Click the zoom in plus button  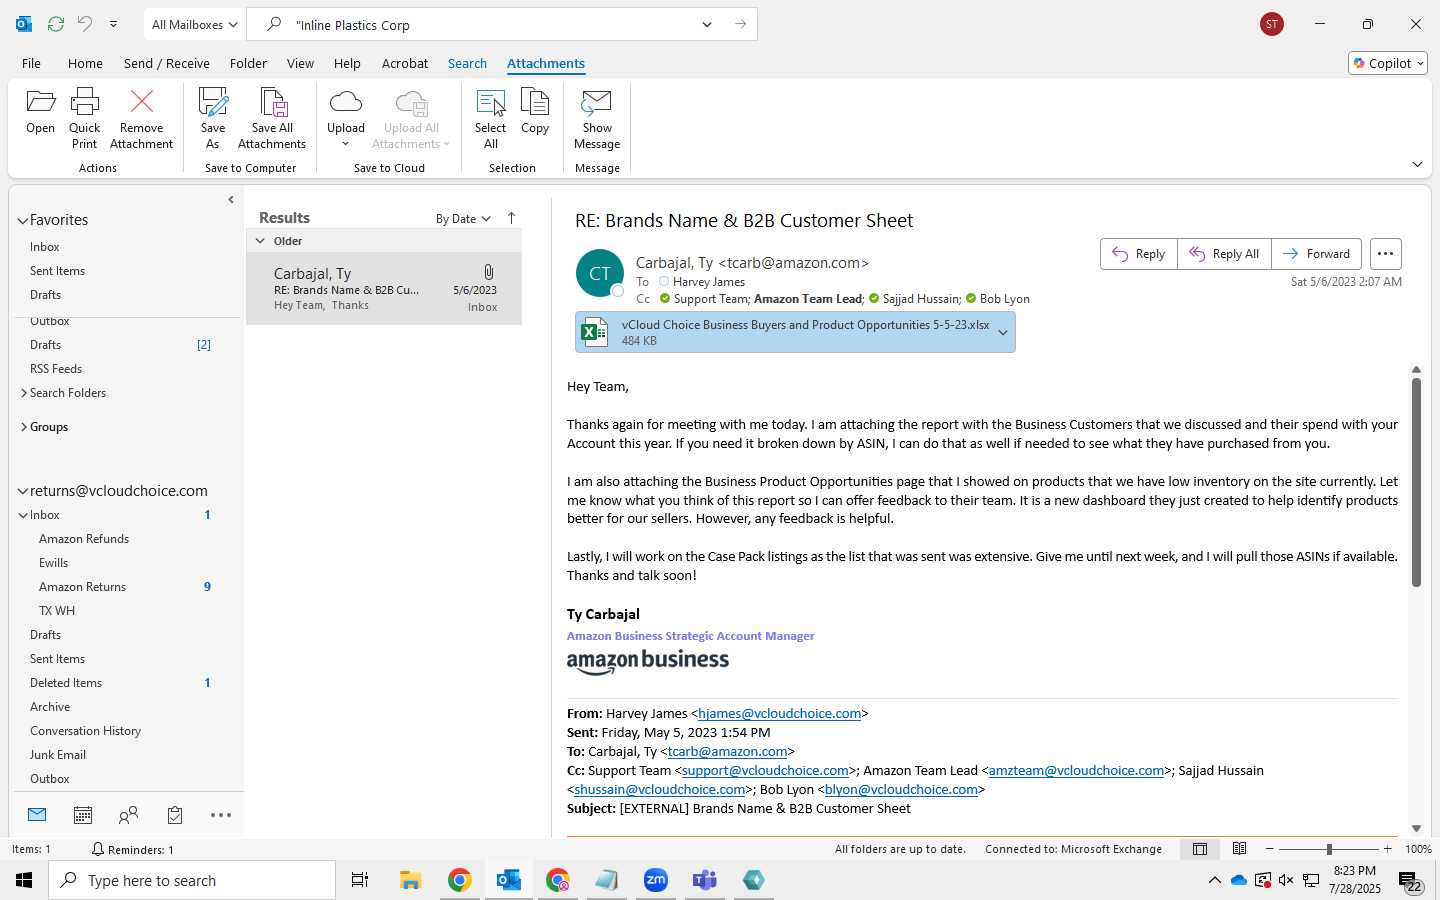tap(1387, 849)
